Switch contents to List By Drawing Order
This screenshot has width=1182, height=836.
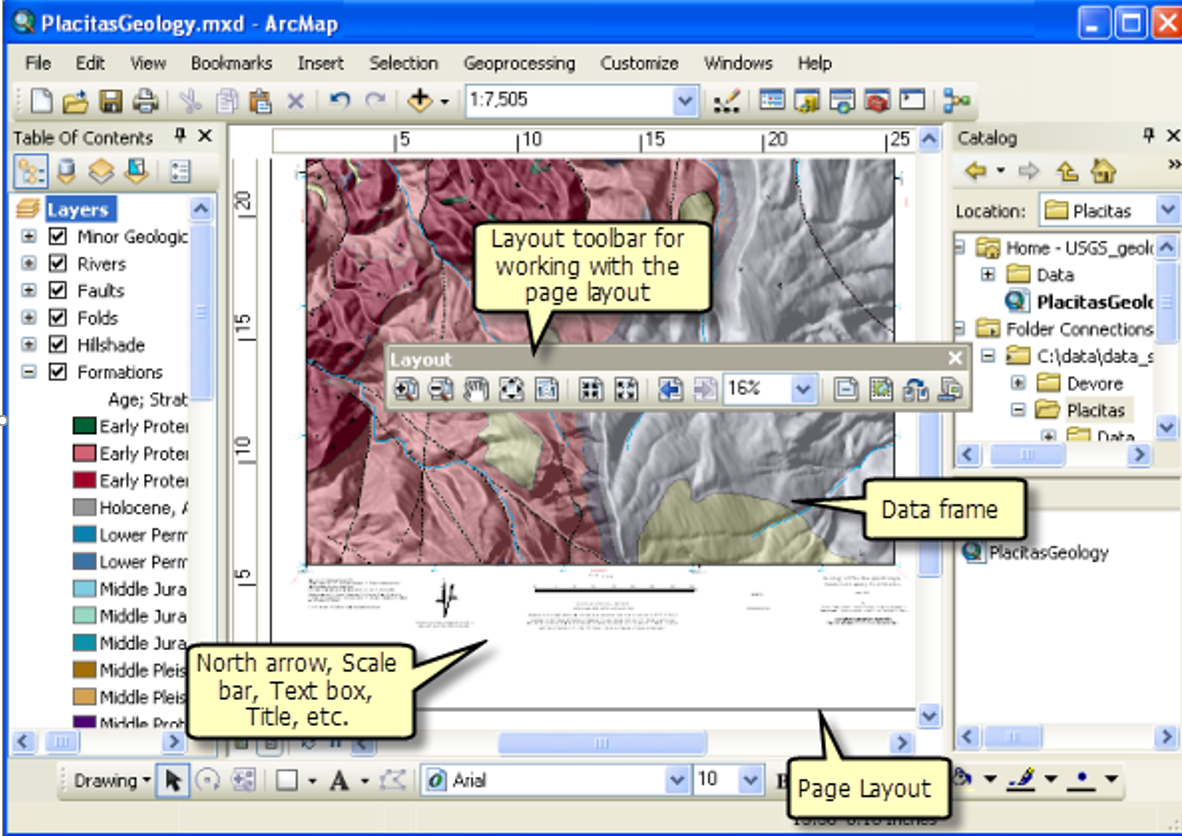click(31, 172)
